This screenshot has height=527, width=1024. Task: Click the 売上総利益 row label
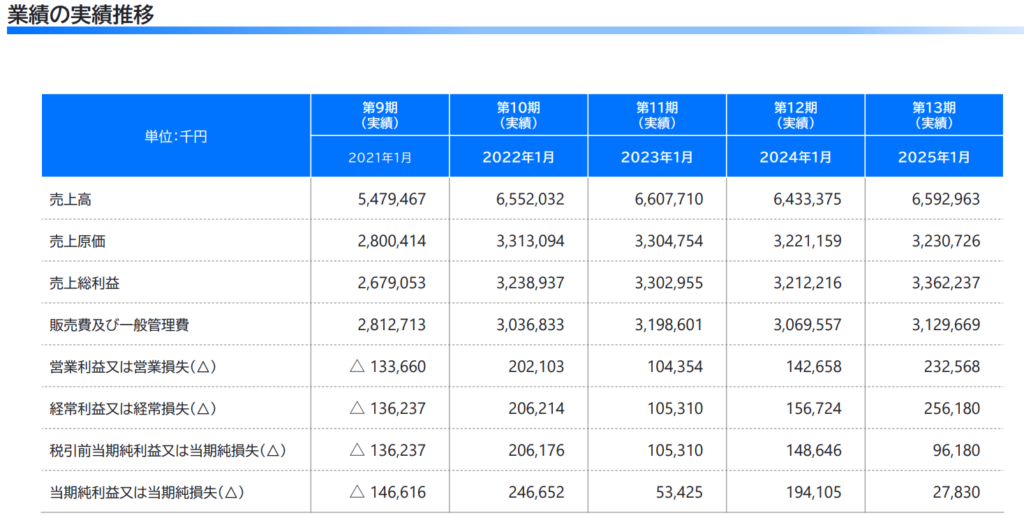click(85, 283)
